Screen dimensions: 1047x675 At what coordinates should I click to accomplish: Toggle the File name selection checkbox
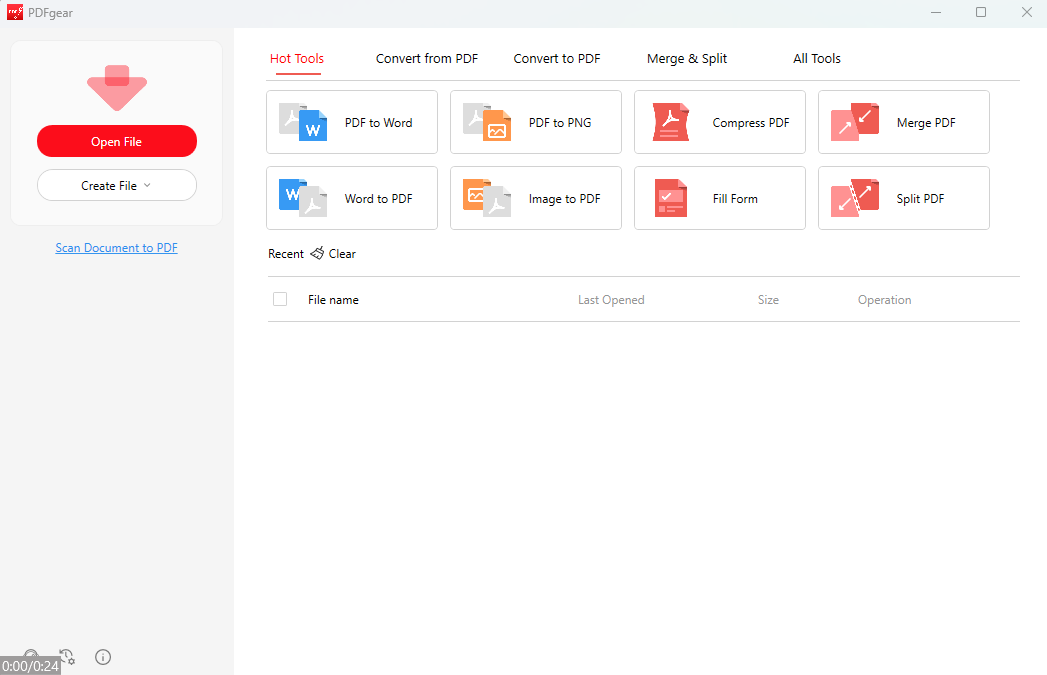pyautogui.click(x=280, y=299)
